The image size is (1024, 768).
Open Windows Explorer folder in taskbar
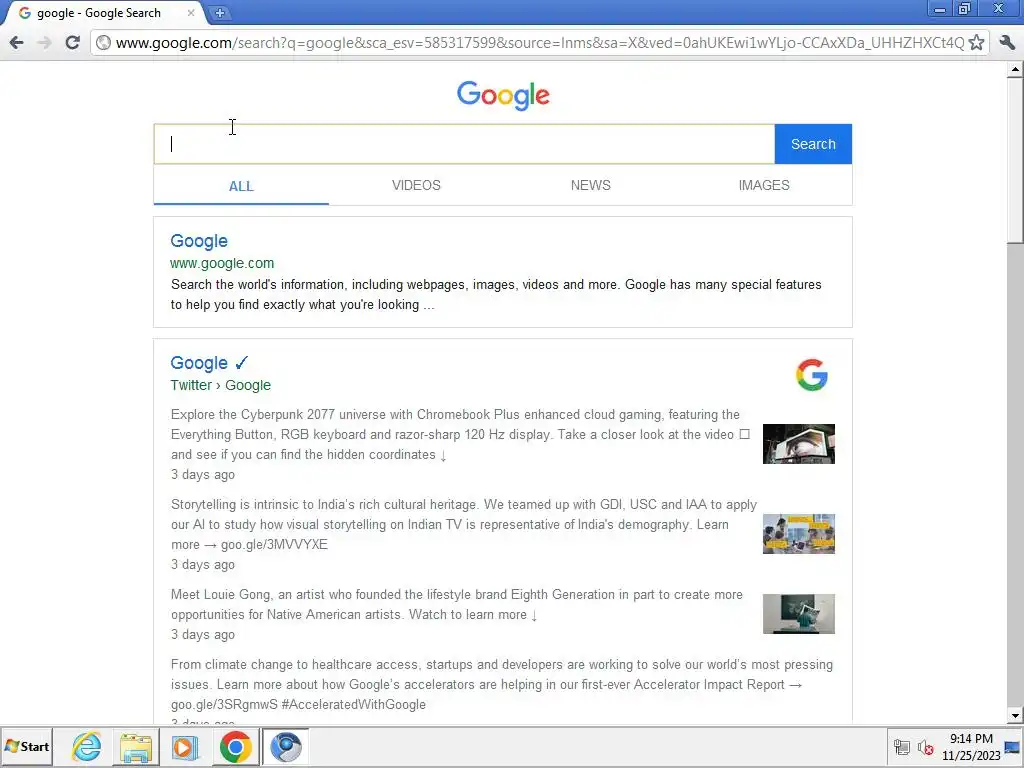(136, 748)
